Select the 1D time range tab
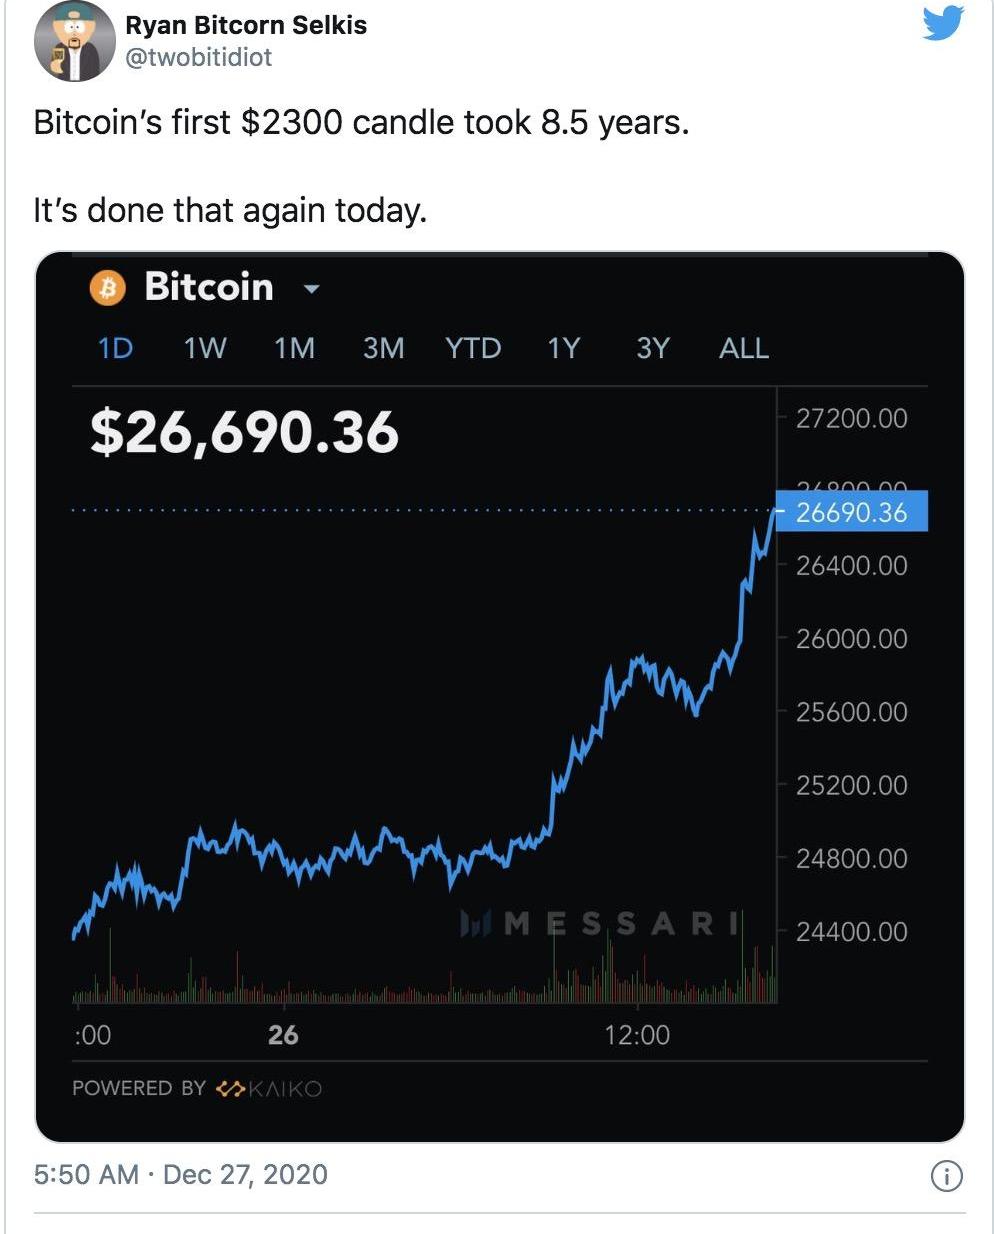This screenshot has height=1234, width=994. click(x=115, y=348)
